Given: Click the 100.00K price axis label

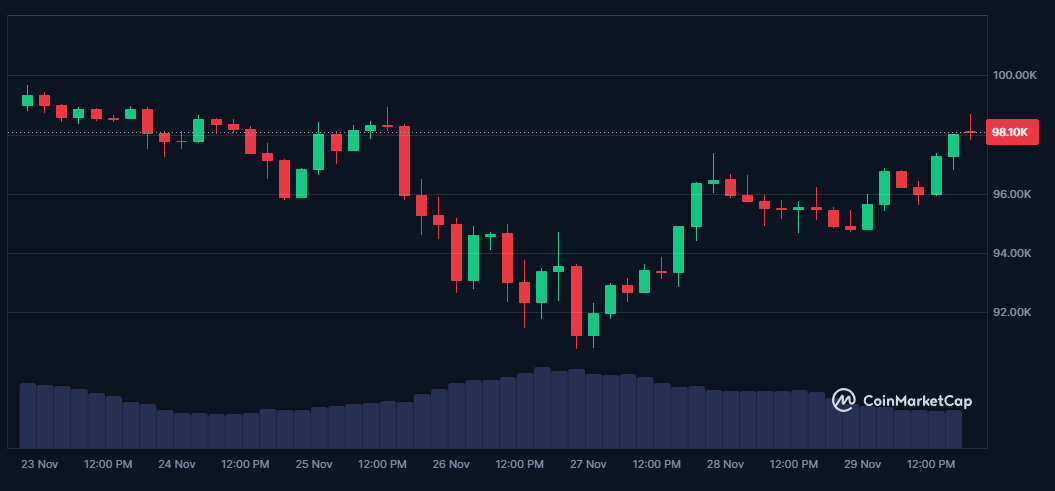Looking at the screenshot, I should point(1011,75).
